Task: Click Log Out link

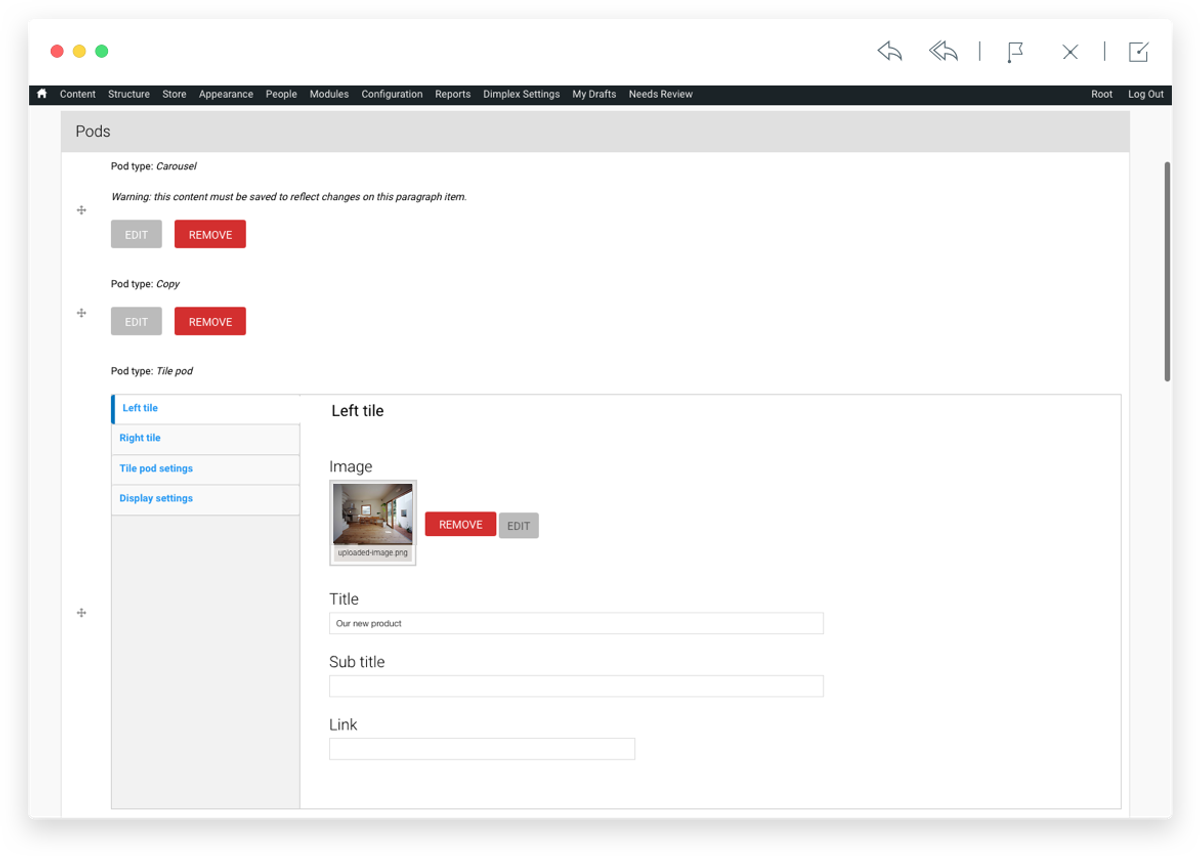Action: click(1146, 94)
